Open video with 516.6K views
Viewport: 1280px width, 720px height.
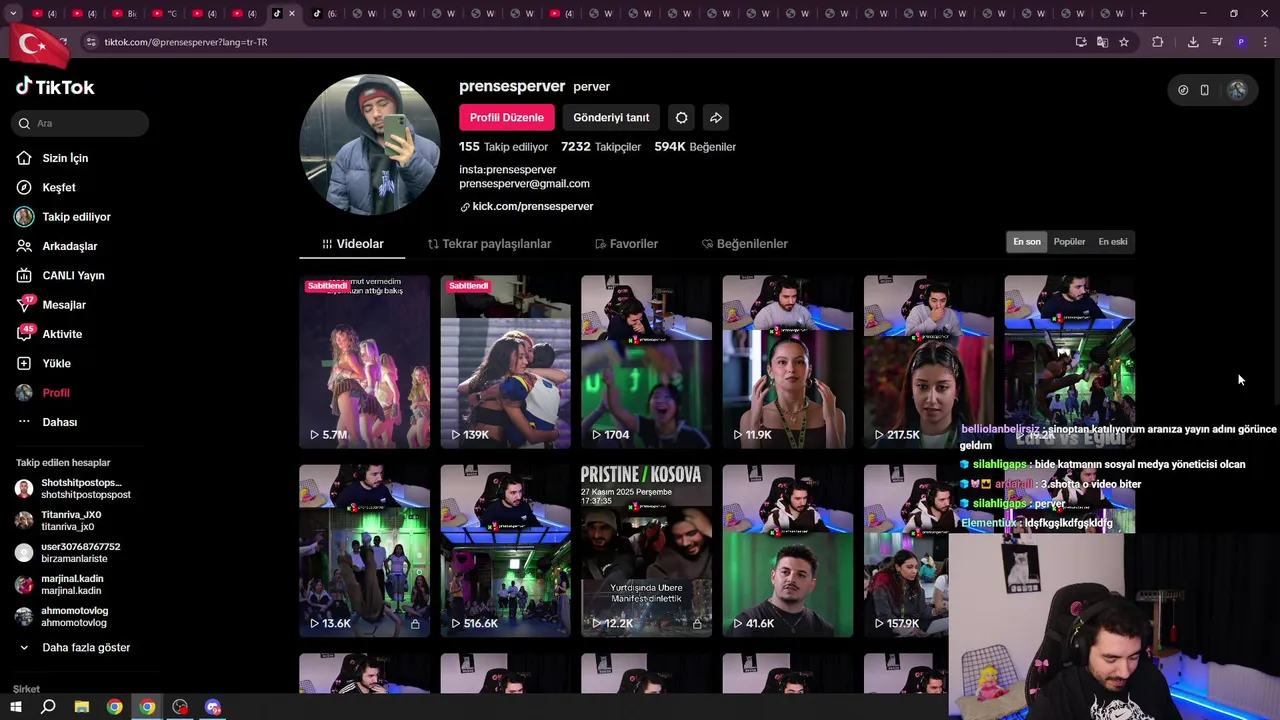[x=505, y=551]
